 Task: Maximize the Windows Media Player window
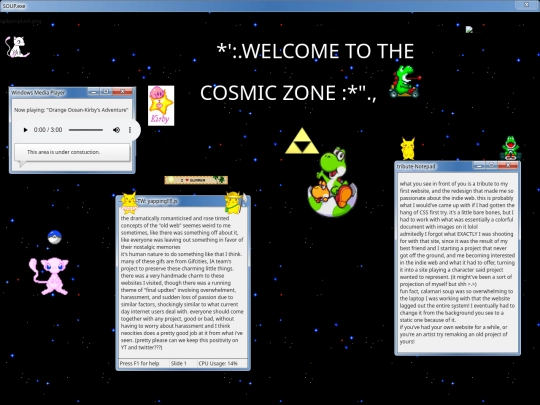106,91
